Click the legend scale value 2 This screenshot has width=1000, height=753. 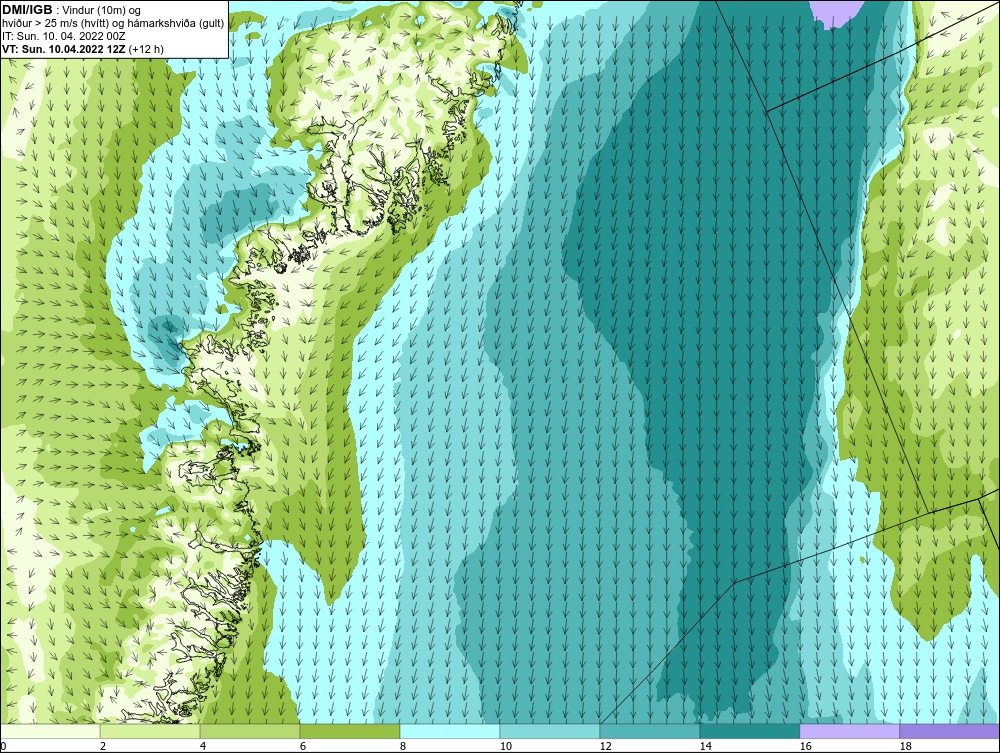tap(103, 746)
